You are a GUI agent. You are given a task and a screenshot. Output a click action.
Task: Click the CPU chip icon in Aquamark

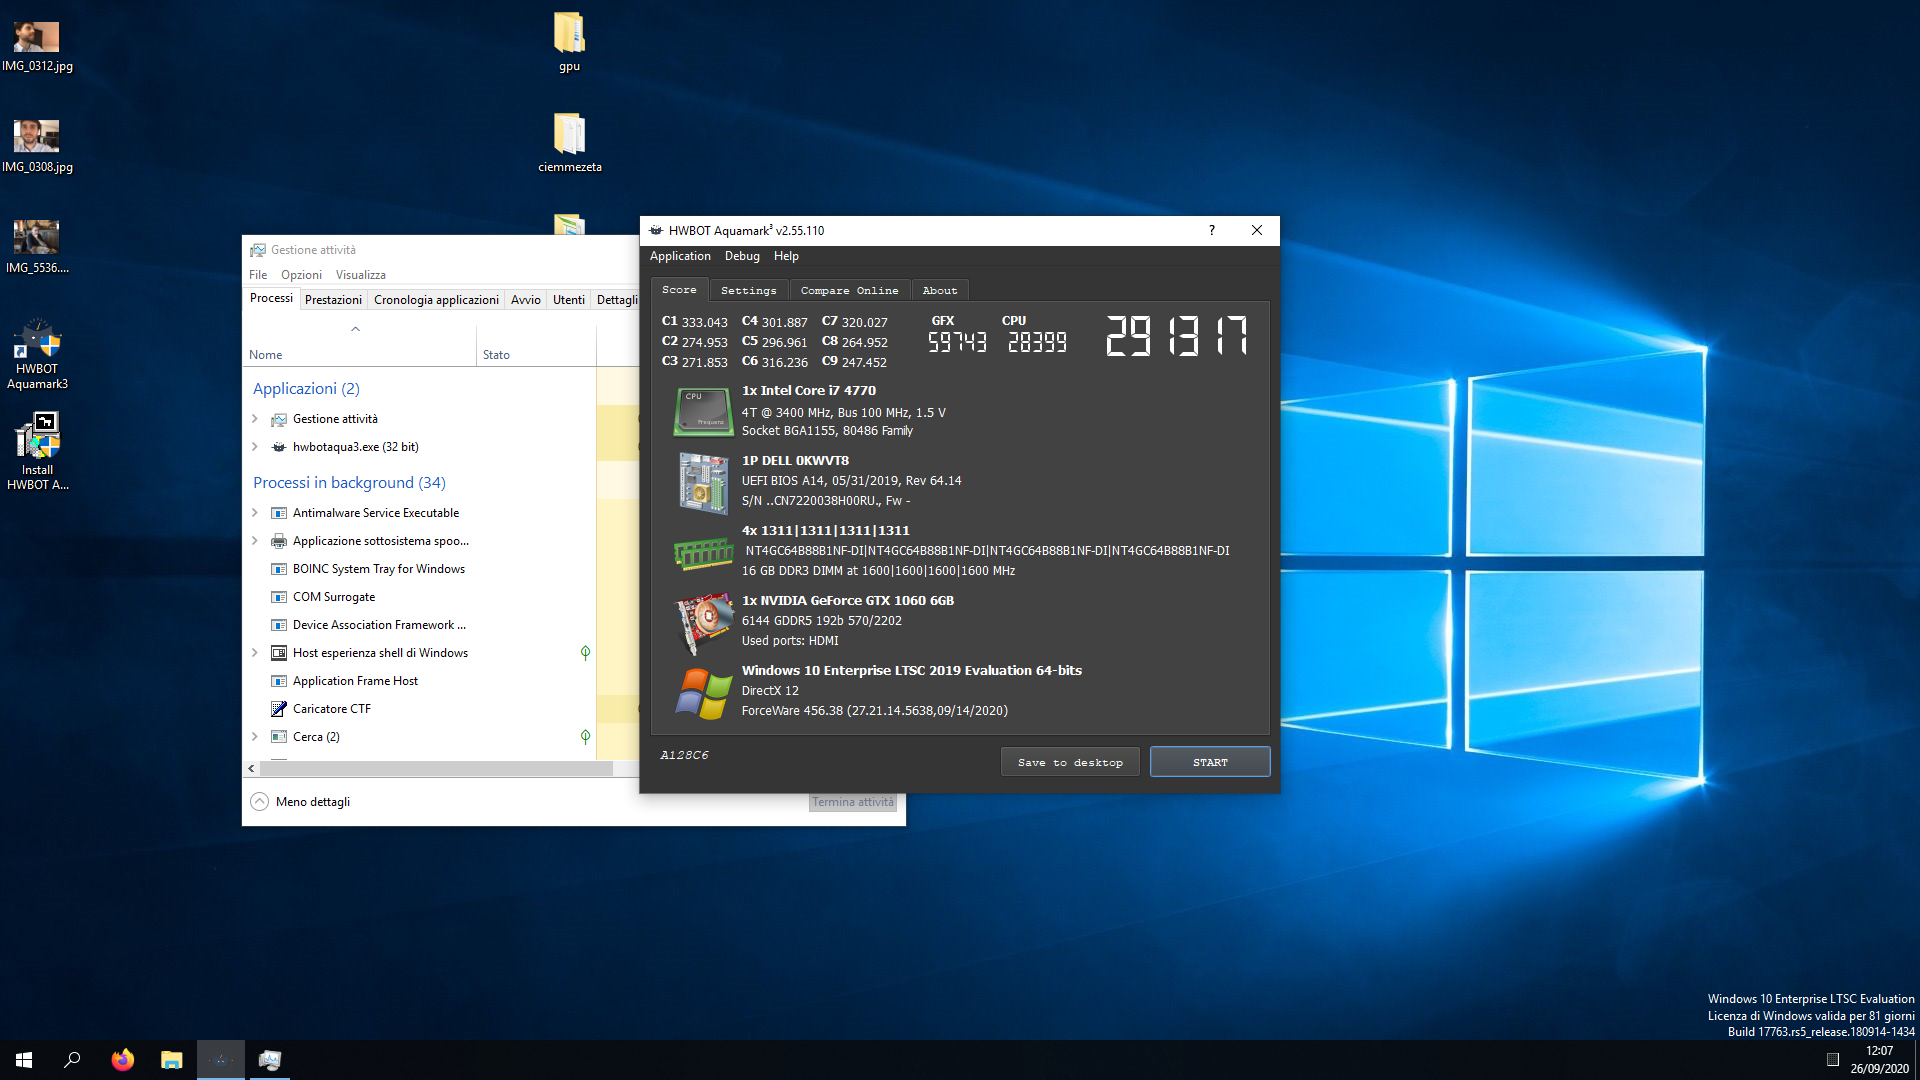point(704,412)
